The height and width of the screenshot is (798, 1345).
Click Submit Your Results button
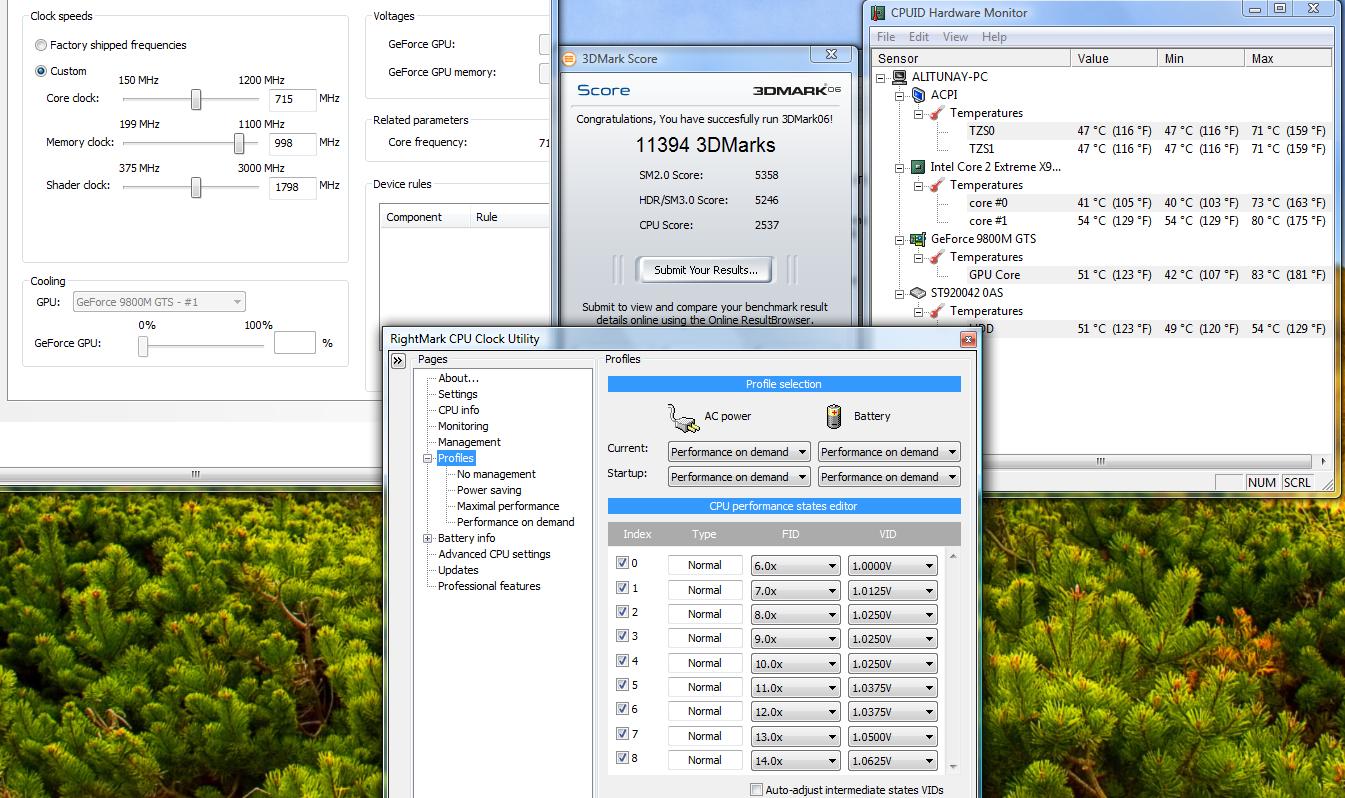click(706, 270)
